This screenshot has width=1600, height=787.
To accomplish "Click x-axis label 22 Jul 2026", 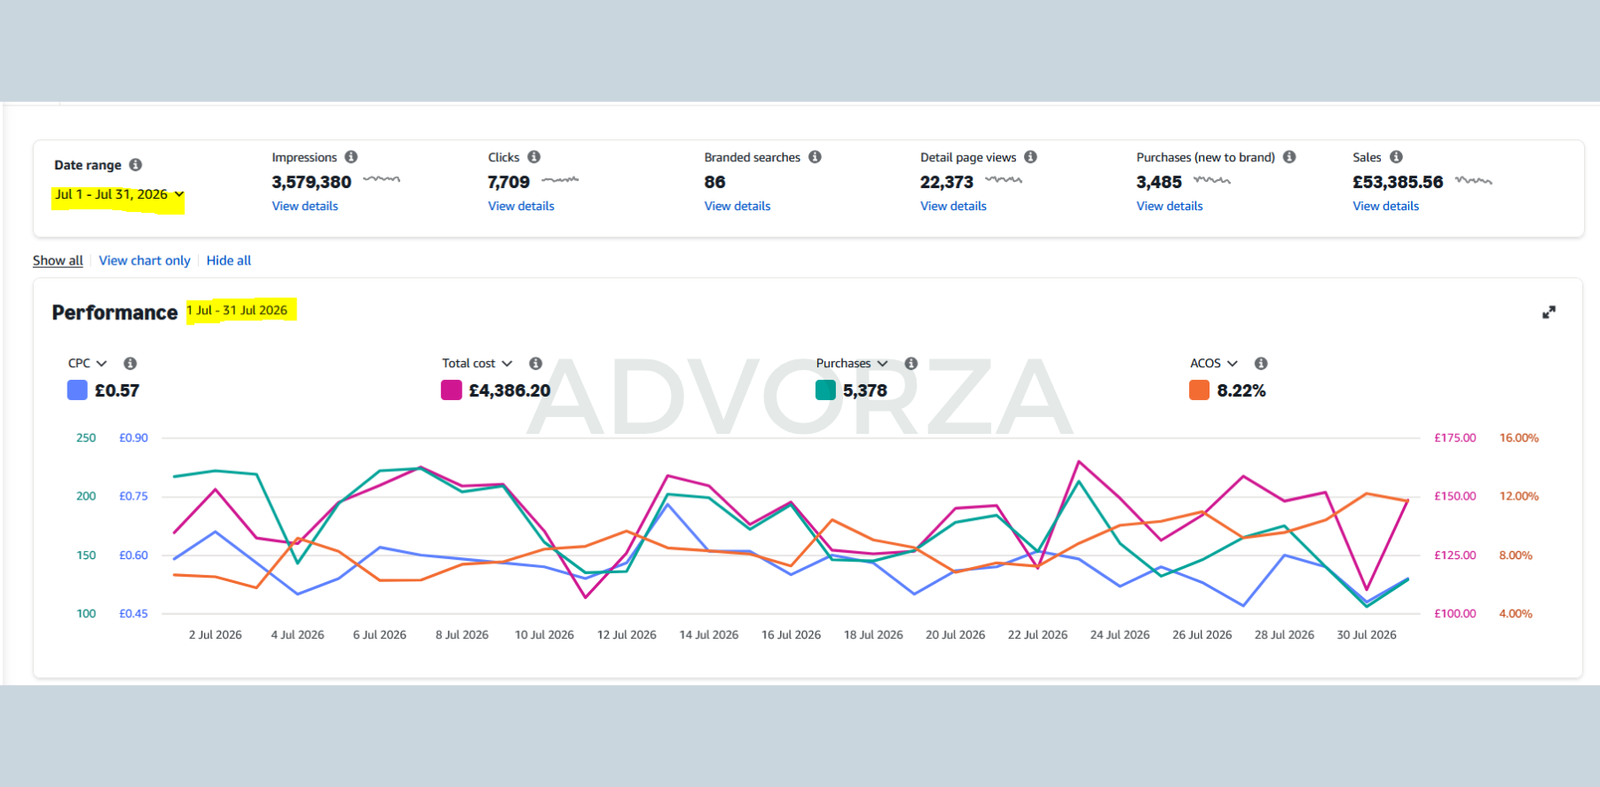I will pos(1038,635).
